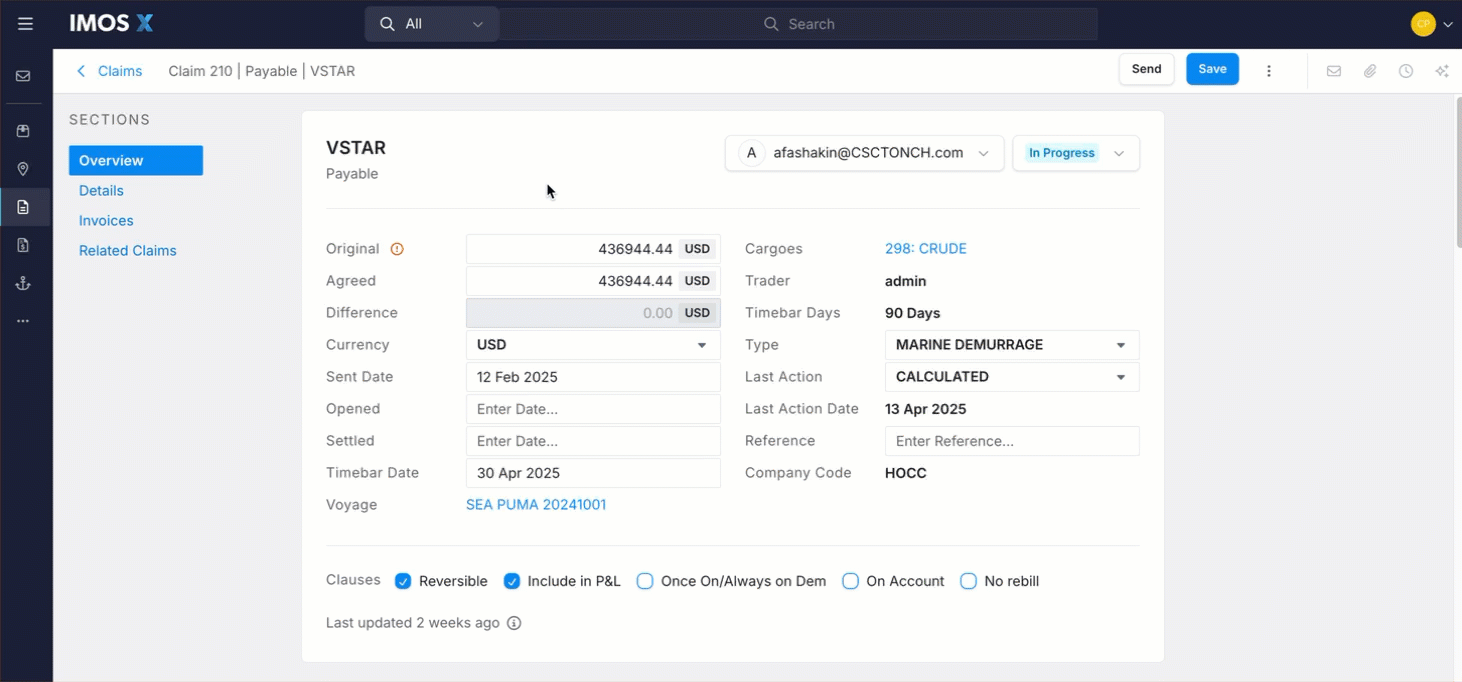Open the anchor ports sidebar icon
This screenshot has height=682, width=1462.
click(x=23, y=283)
